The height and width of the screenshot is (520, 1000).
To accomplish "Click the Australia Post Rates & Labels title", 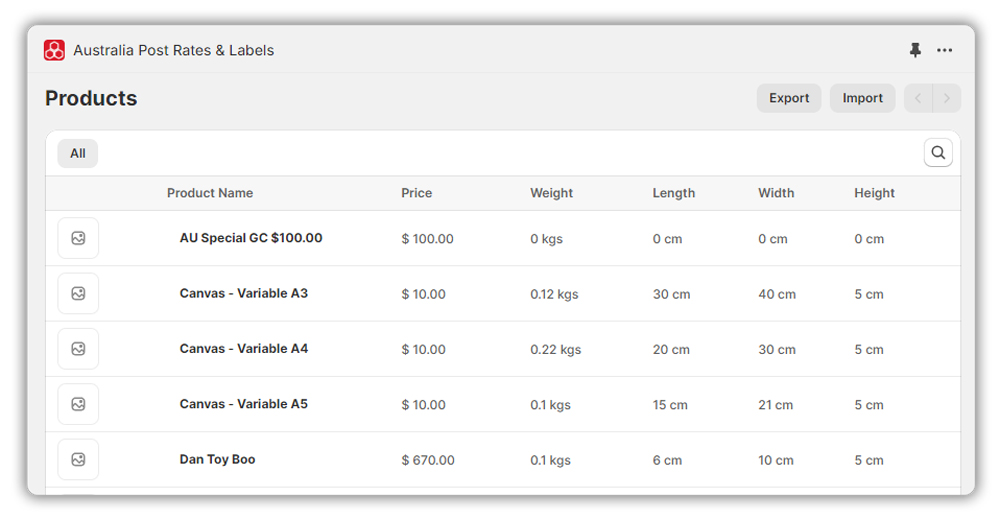I will click(173, 50).
